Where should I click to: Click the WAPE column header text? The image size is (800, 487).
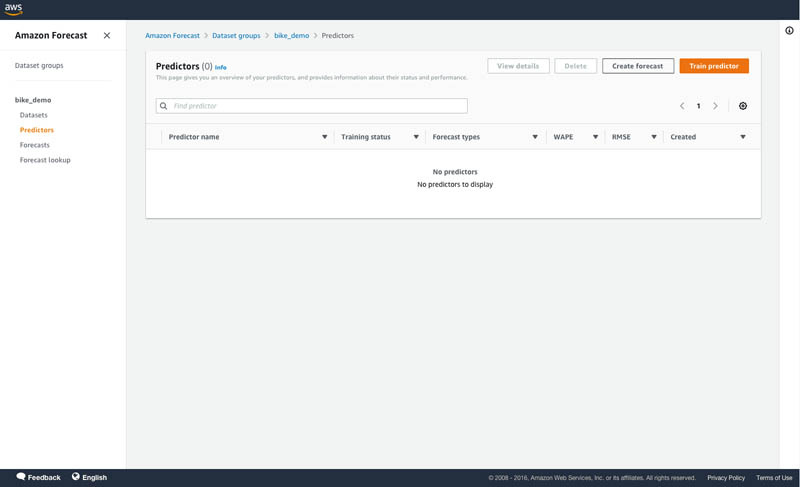[x=563, y=137]
